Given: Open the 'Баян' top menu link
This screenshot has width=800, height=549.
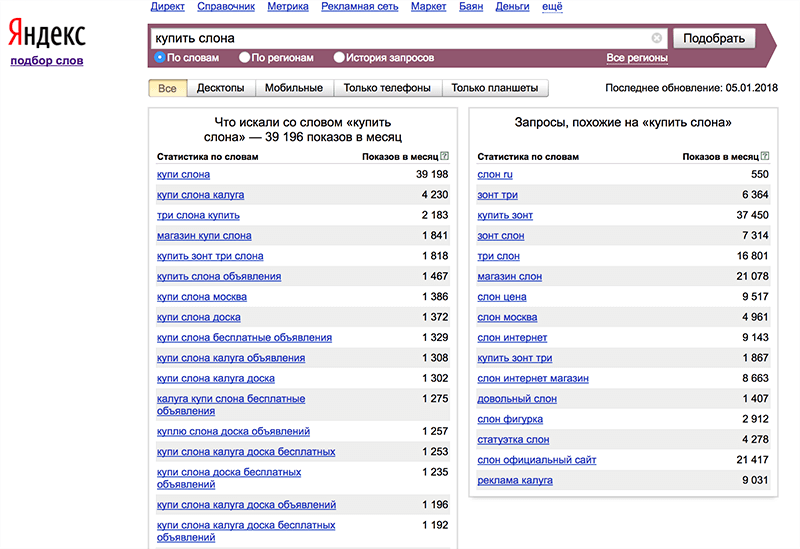Looking at the screenshot, I should tap(471, 7).
